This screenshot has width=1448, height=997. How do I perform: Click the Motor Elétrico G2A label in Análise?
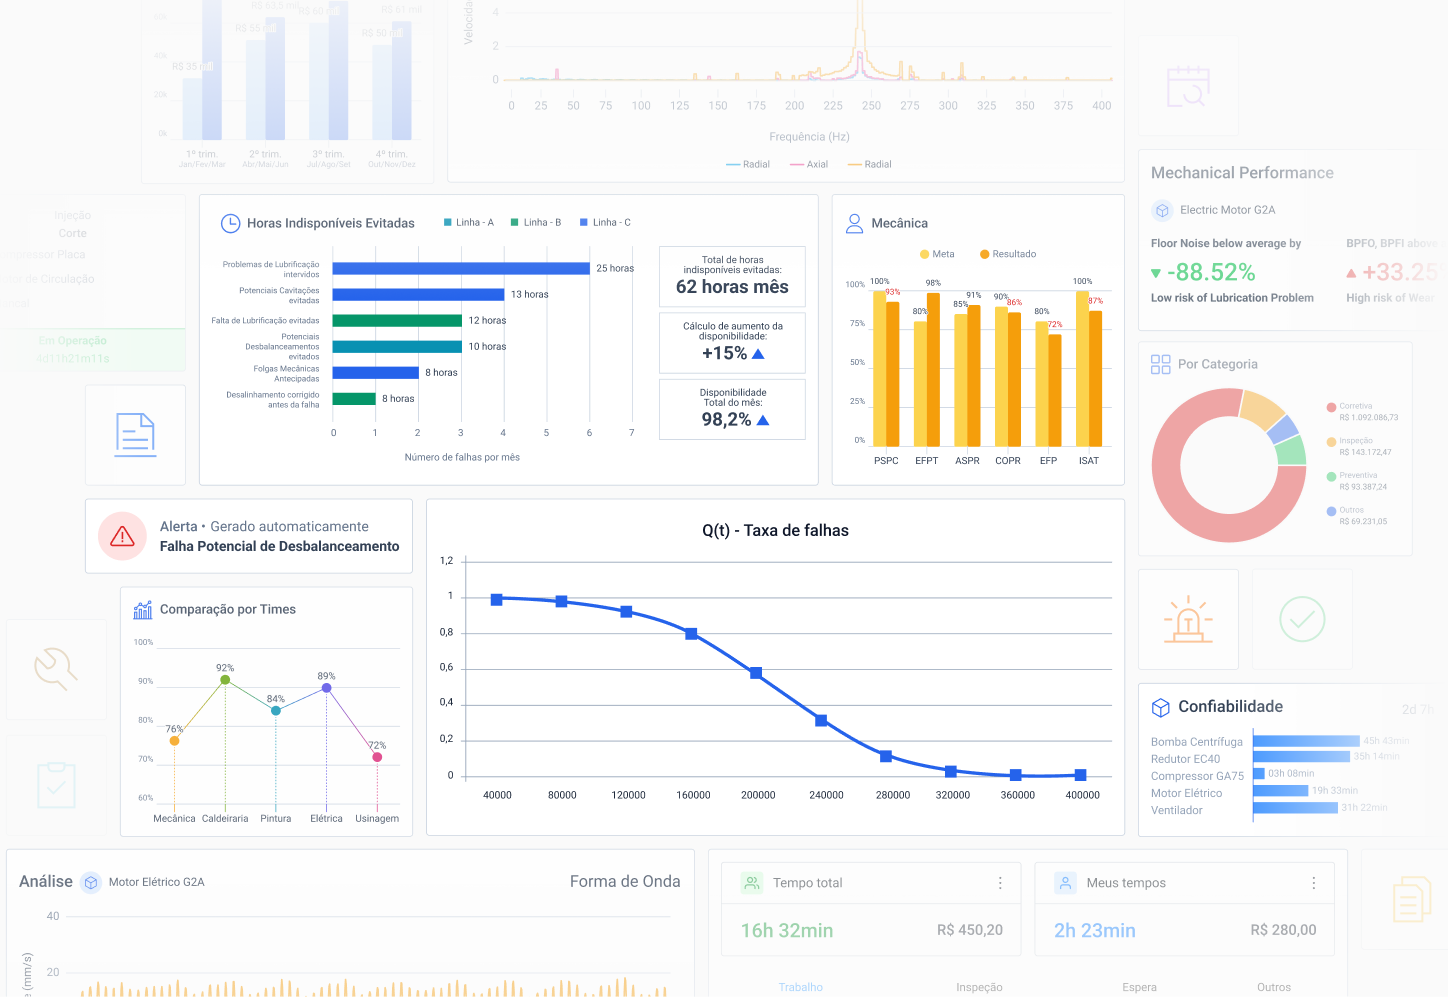pyautogui.click(x=156, y=882)
